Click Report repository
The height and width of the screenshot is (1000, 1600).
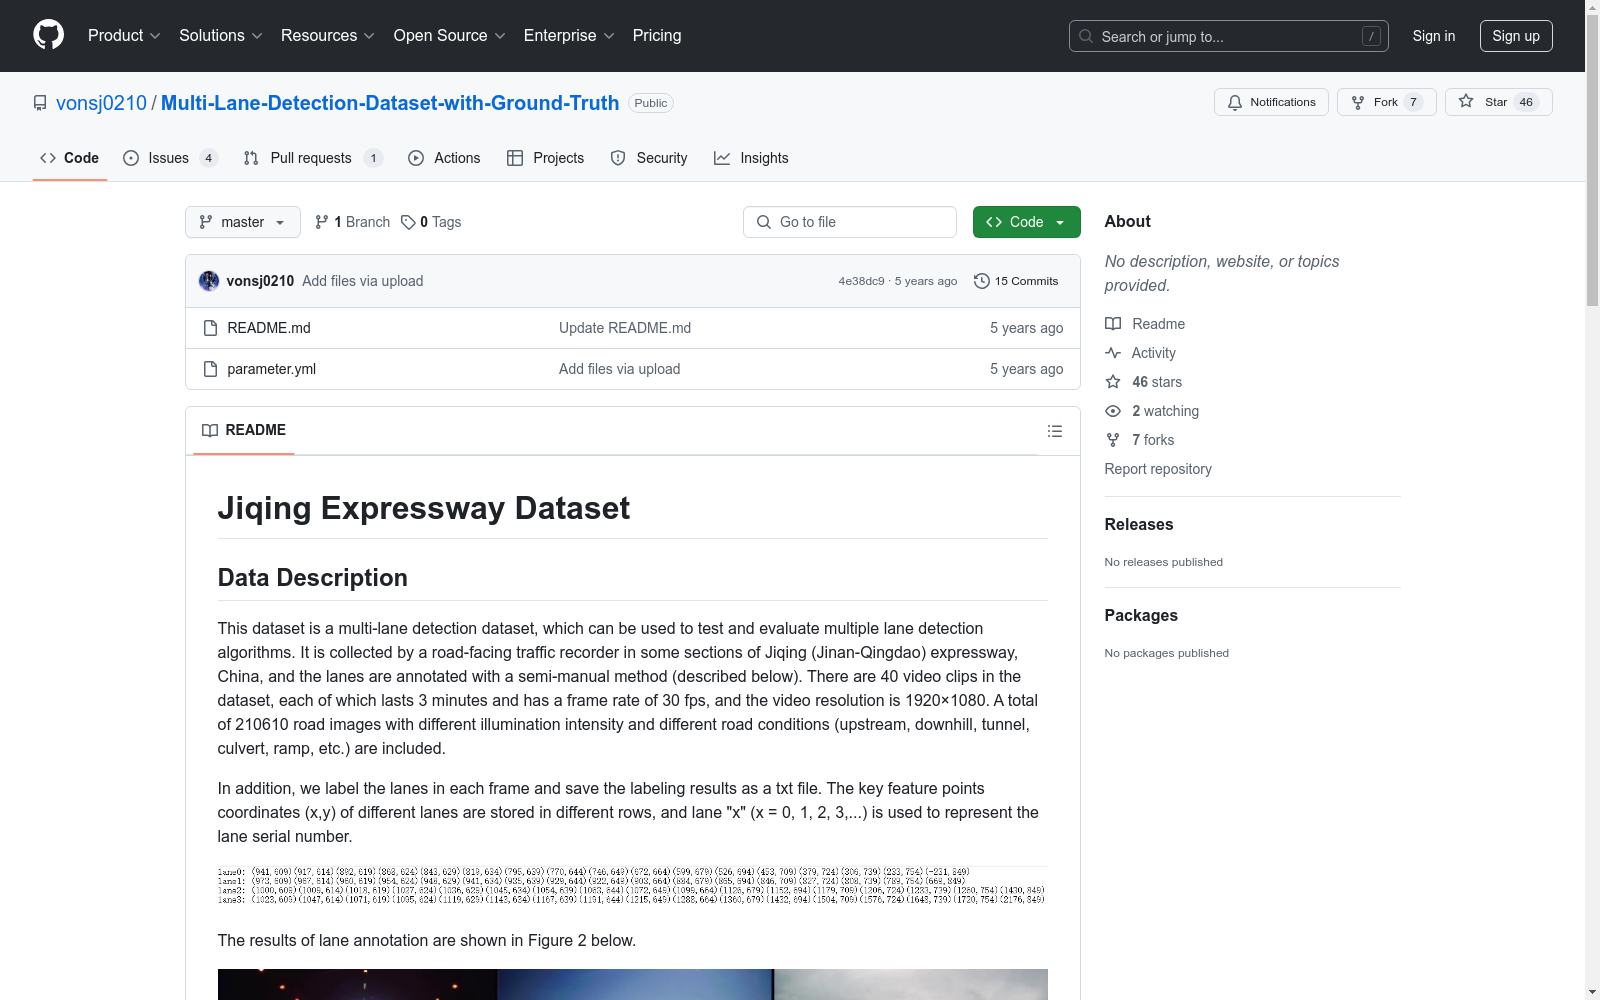(1157, 469)
